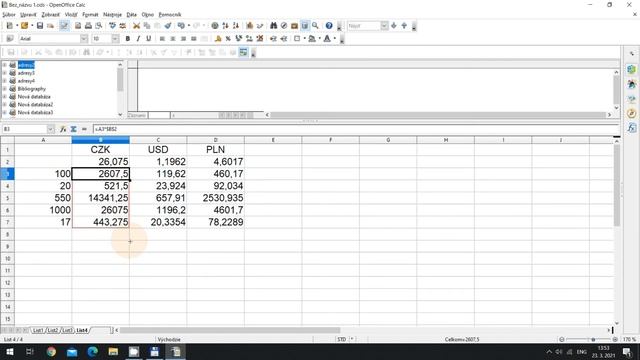Click the Export as PDF icon
The height and width of the screenshot is (360, 640).
78,26
